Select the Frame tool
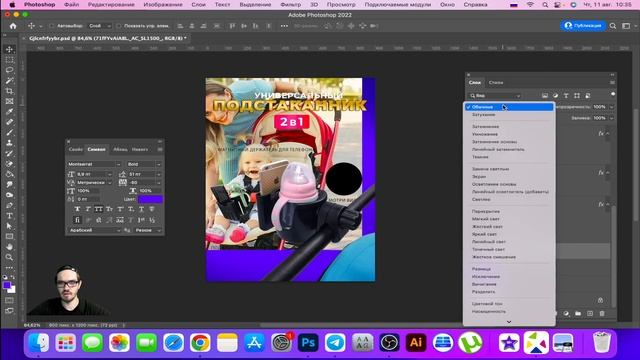 click(x=9, y=101)
